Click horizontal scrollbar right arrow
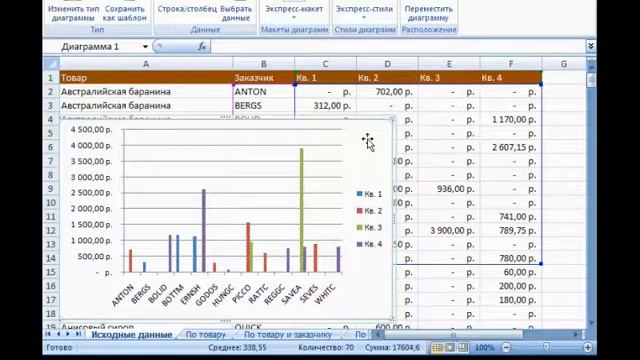Viewport: 640px width, 360px height. (576, 335)
